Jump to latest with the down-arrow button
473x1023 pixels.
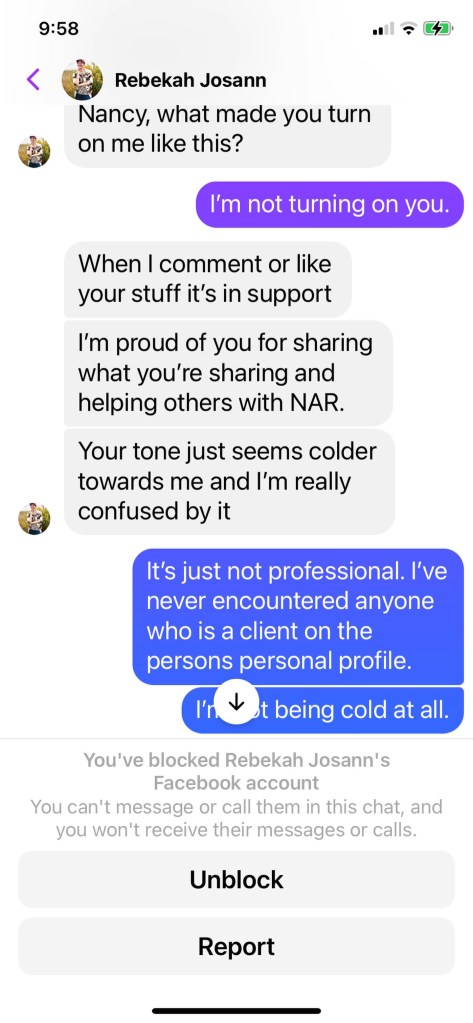tap(237, 702)
